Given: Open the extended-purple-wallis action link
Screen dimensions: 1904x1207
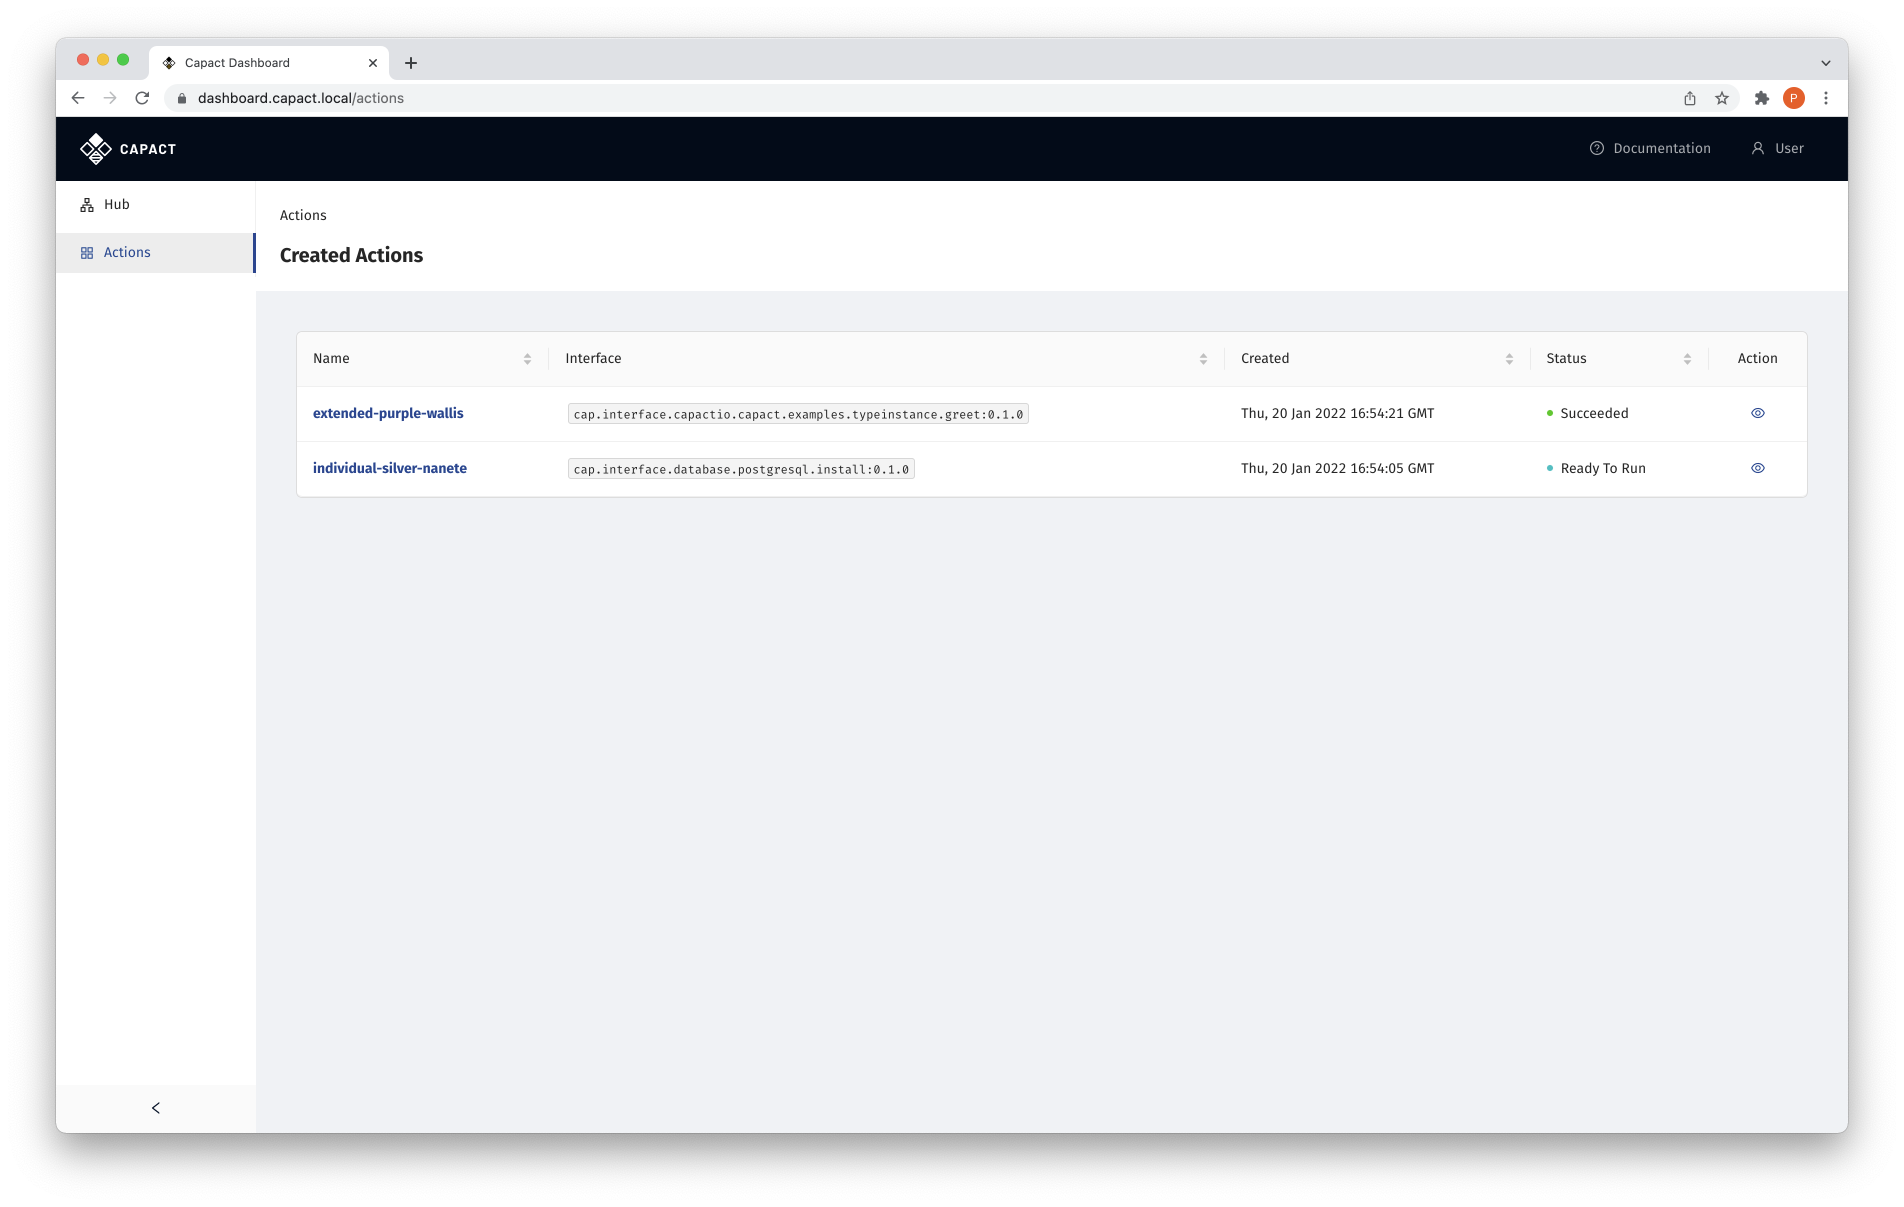Looking at the screenshot, I should tap(388, 413).
